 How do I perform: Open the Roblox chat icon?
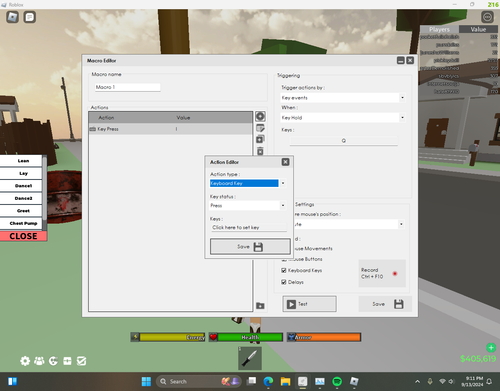click(x=30, y=17)
